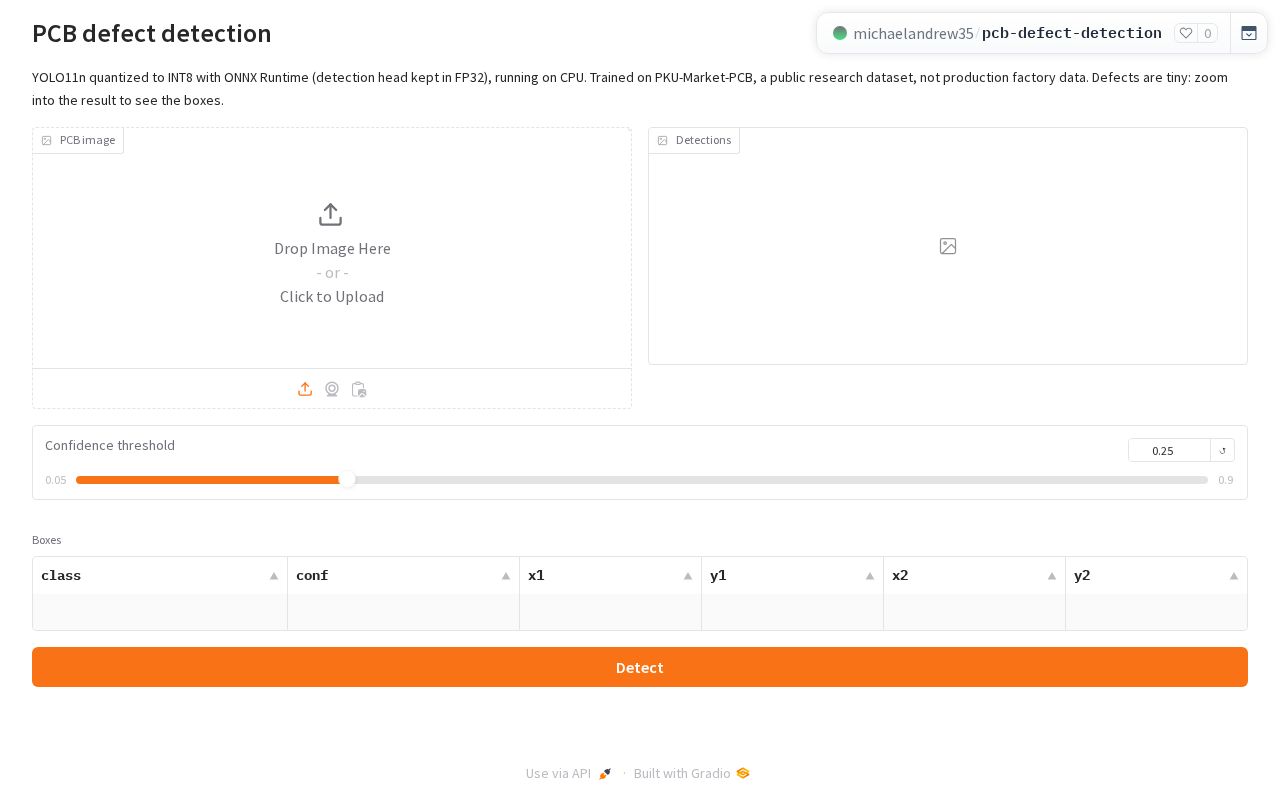Sort the table by y1 column

tap(870, 576)
